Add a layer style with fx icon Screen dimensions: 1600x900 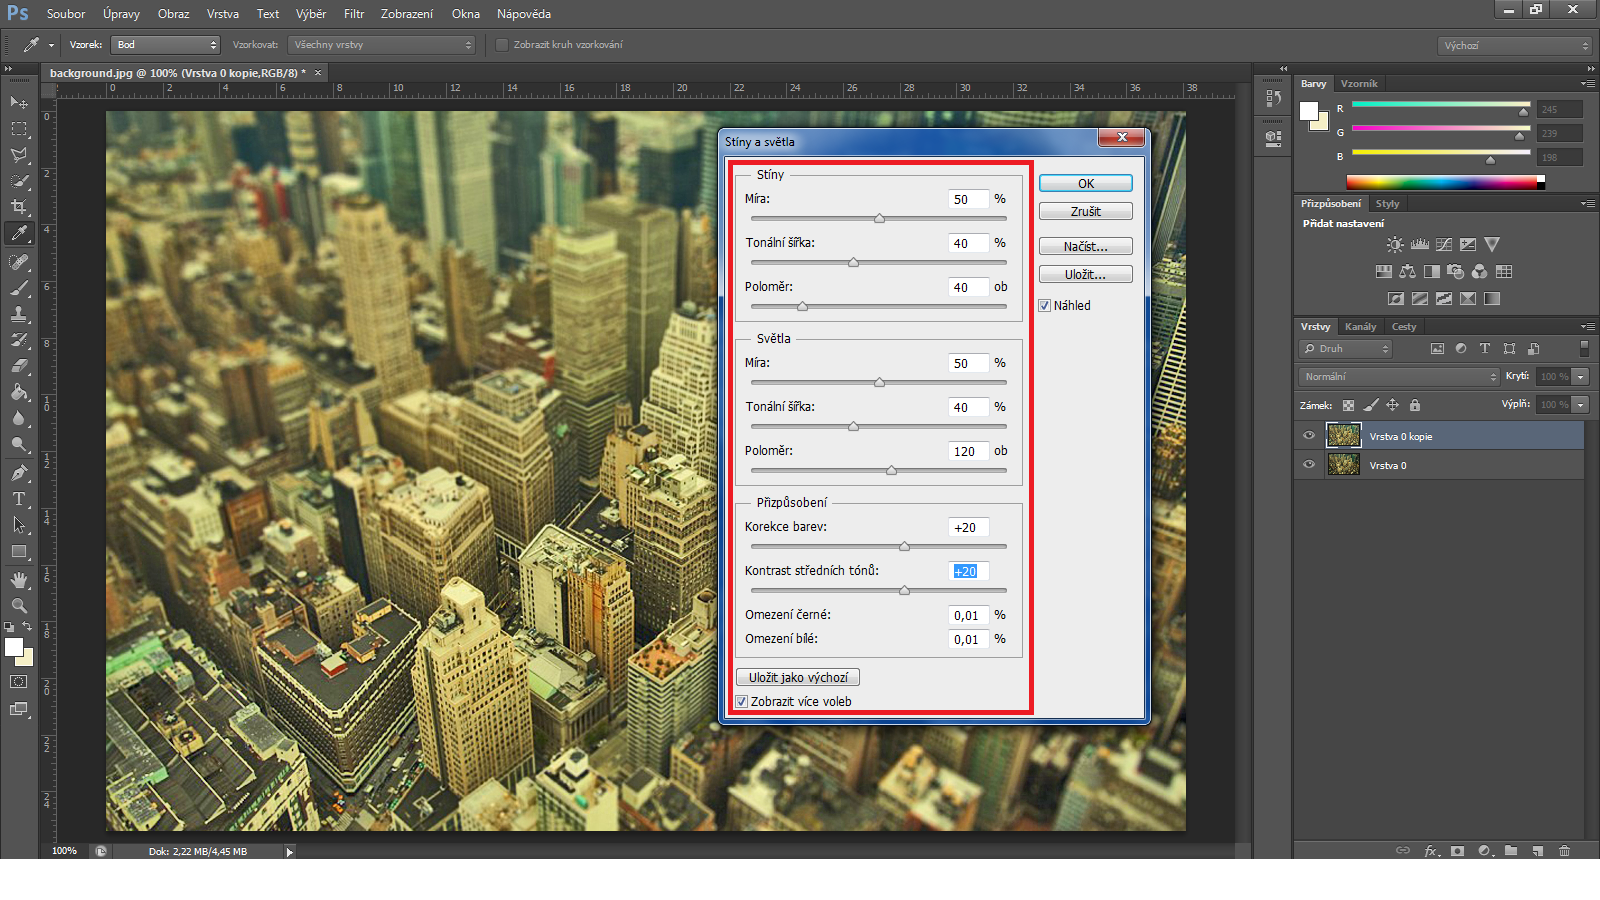point(1431,851)
